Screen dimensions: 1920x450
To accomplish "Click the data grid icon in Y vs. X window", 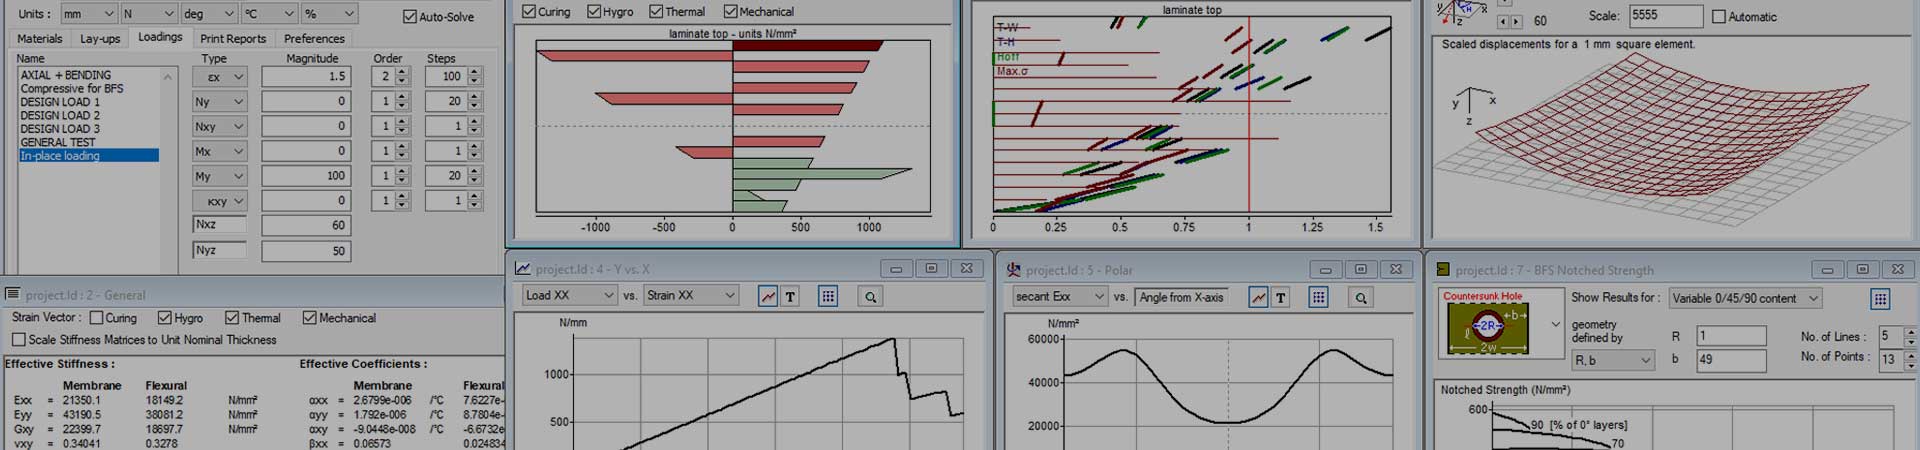I will [828, 297].
